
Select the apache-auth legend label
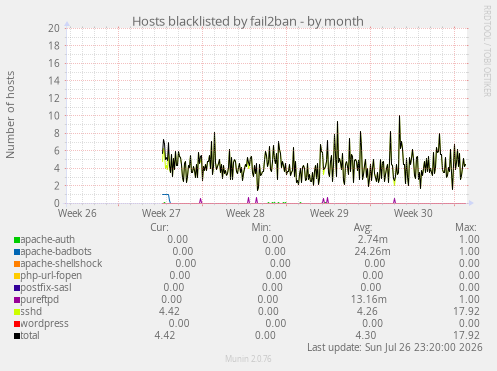pos(48,239)
